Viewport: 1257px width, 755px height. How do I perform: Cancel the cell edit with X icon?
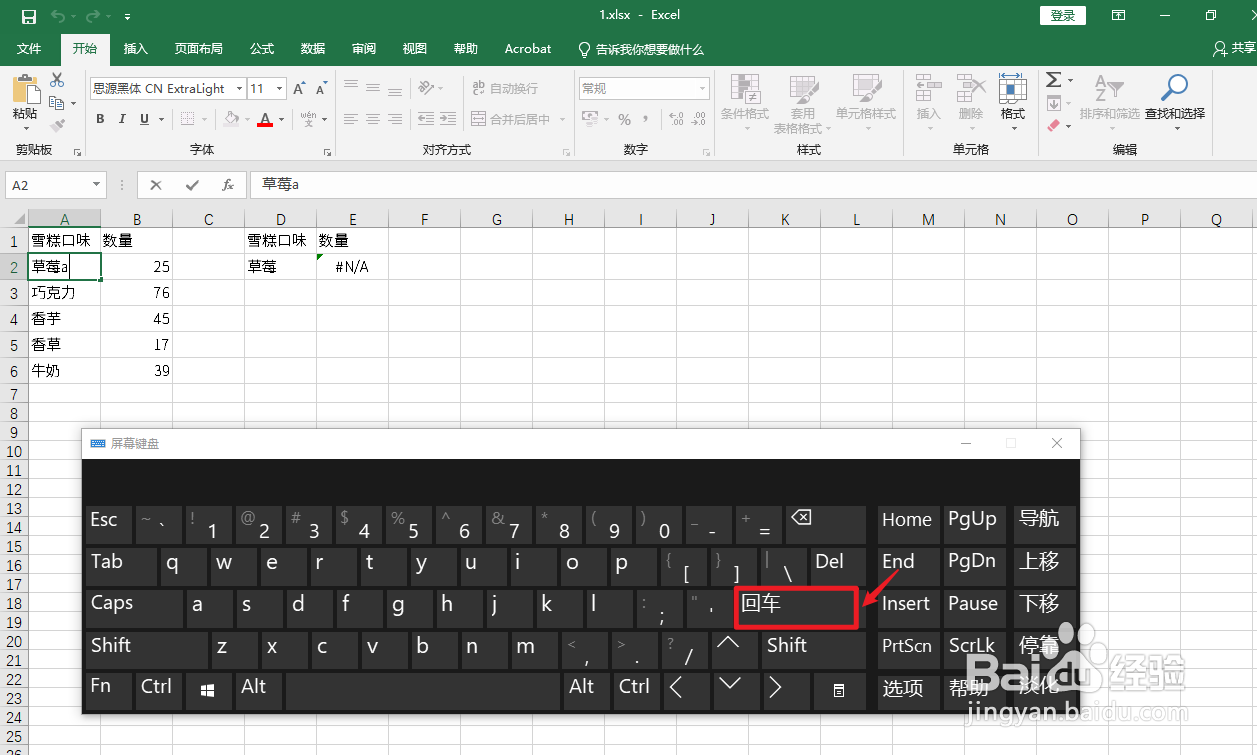click(x=155, y=185)
